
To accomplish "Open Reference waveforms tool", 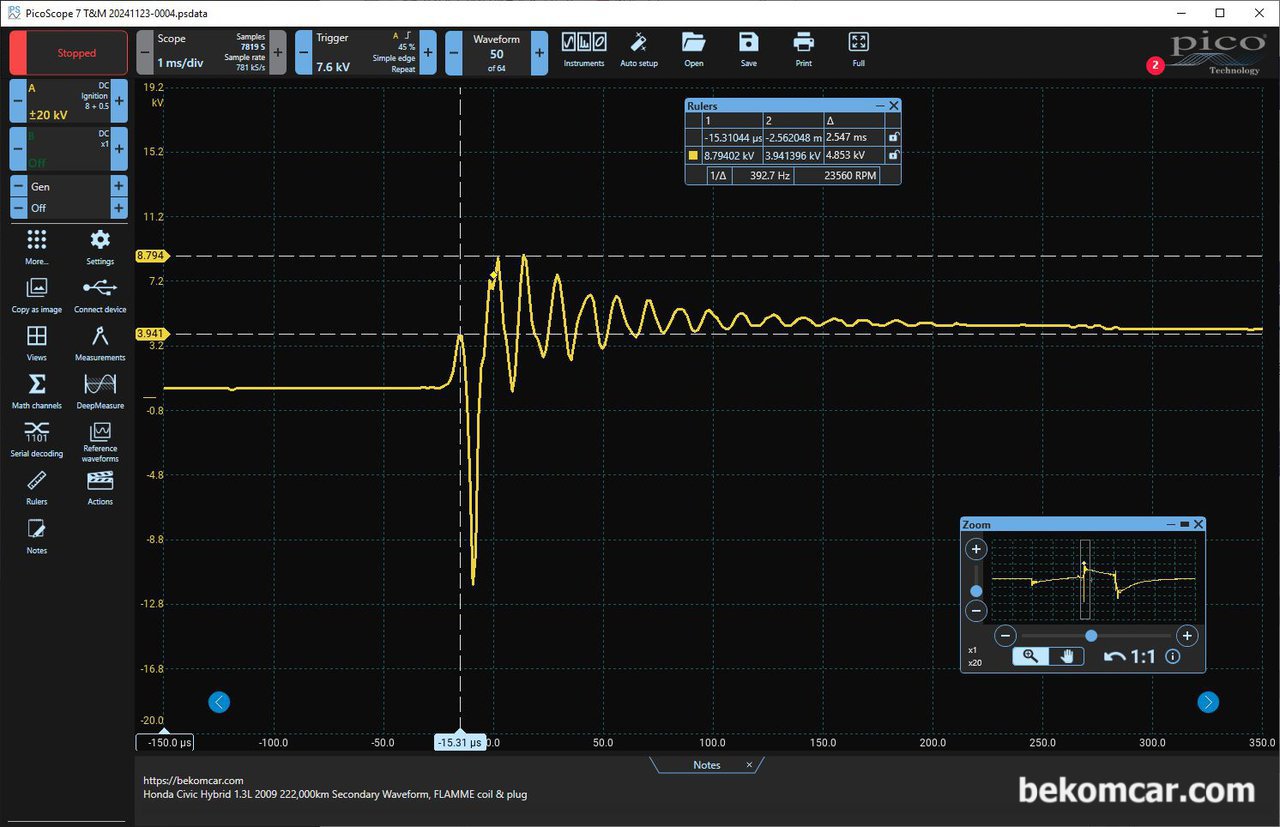I will (x=100, y=440).
